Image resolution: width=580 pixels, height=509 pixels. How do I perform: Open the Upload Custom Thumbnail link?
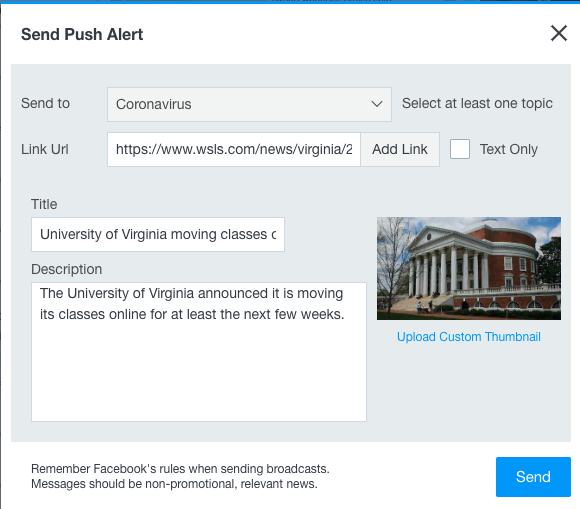469,337
